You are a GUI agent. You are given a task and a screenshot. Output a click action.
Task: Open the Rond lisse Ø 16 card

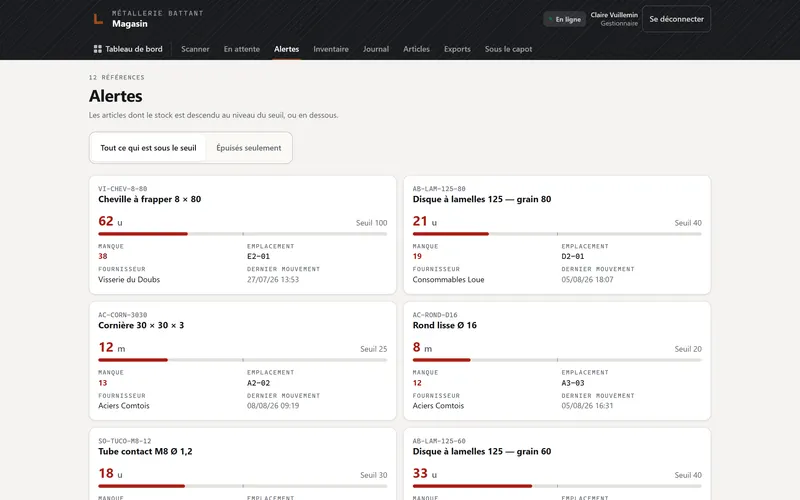(557, 361)
